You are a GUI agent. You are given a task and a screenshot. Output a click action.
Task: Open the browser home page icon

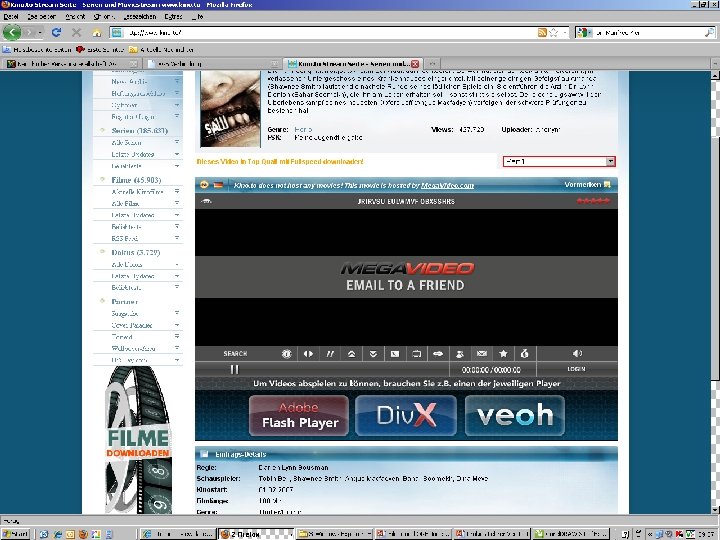click(96, 33)
